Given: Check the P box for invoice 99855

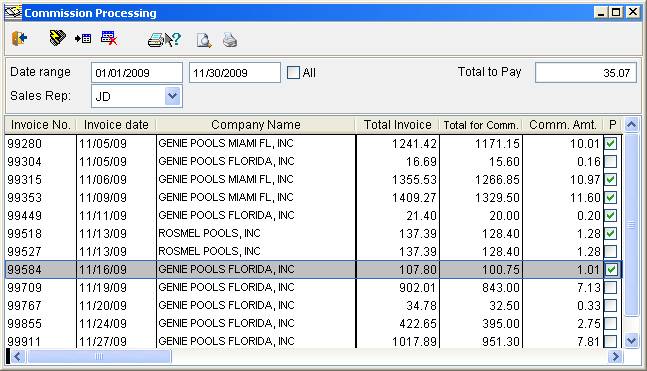Looking at the screenshot, I should pos(611,323).
